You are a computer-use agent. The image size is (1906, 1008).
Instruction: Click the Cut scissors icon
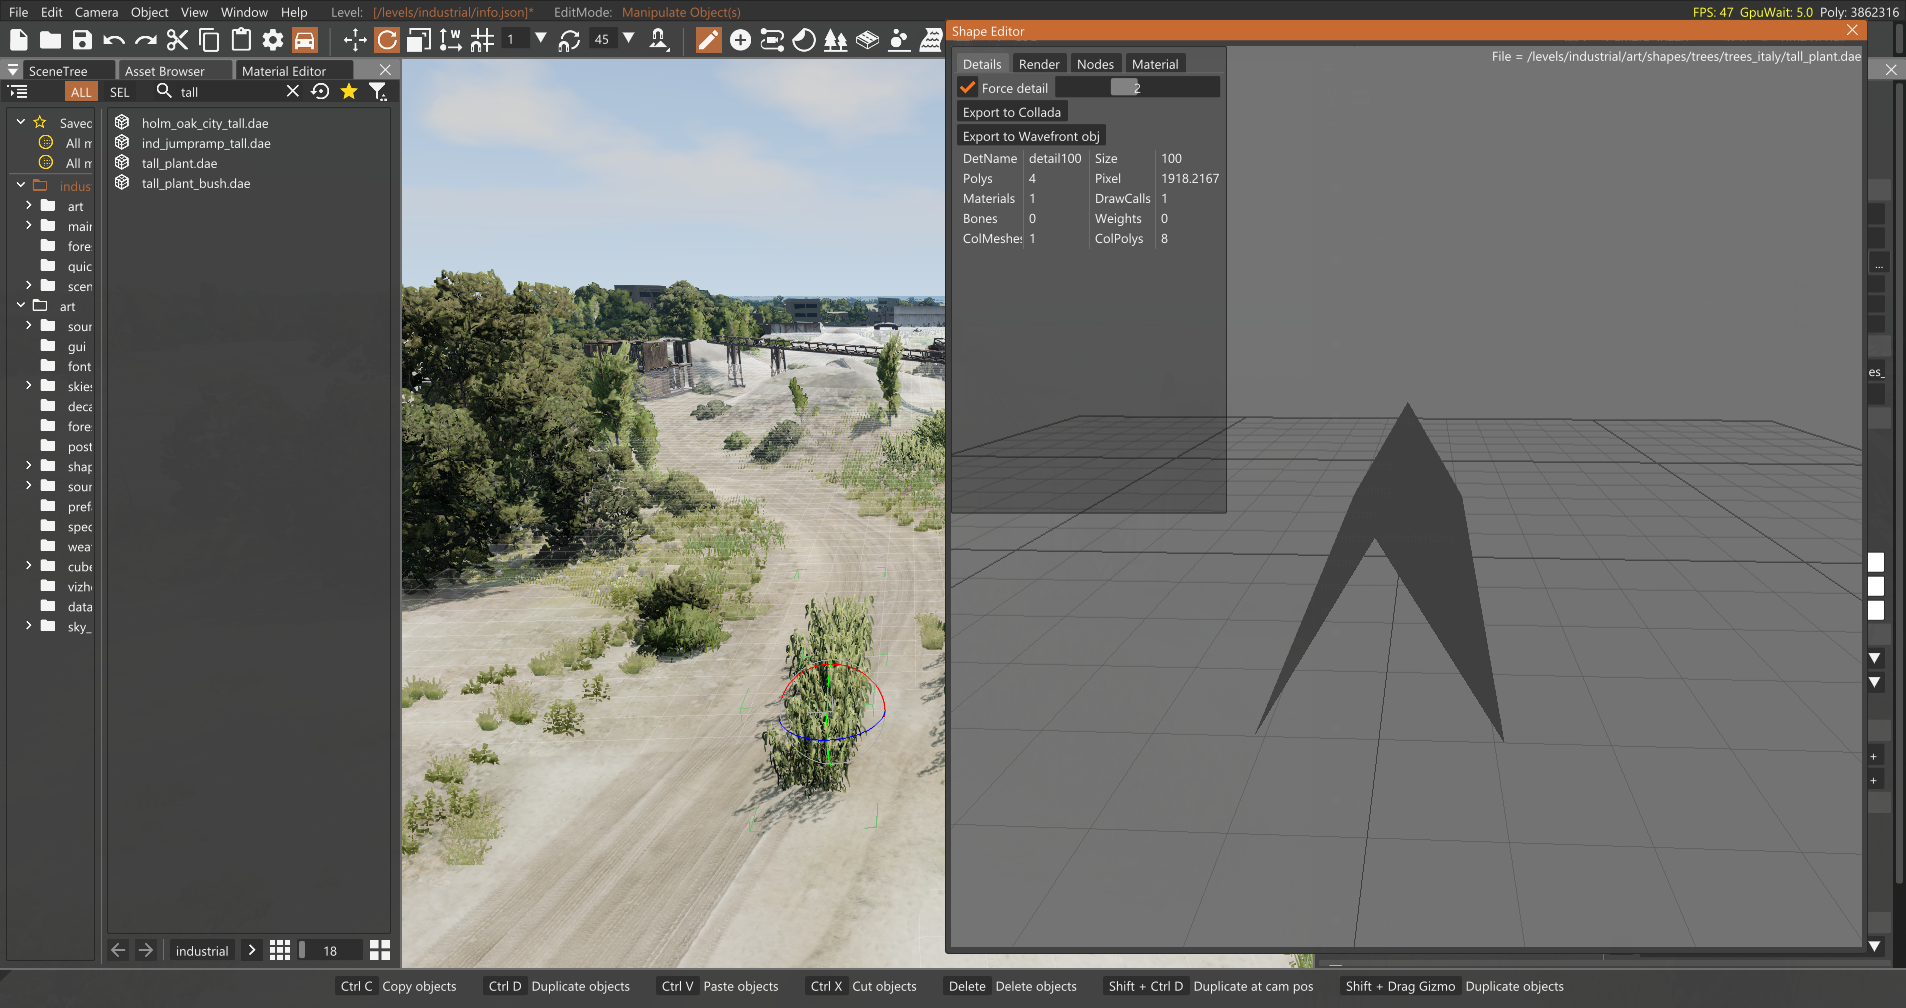[177, 40]
